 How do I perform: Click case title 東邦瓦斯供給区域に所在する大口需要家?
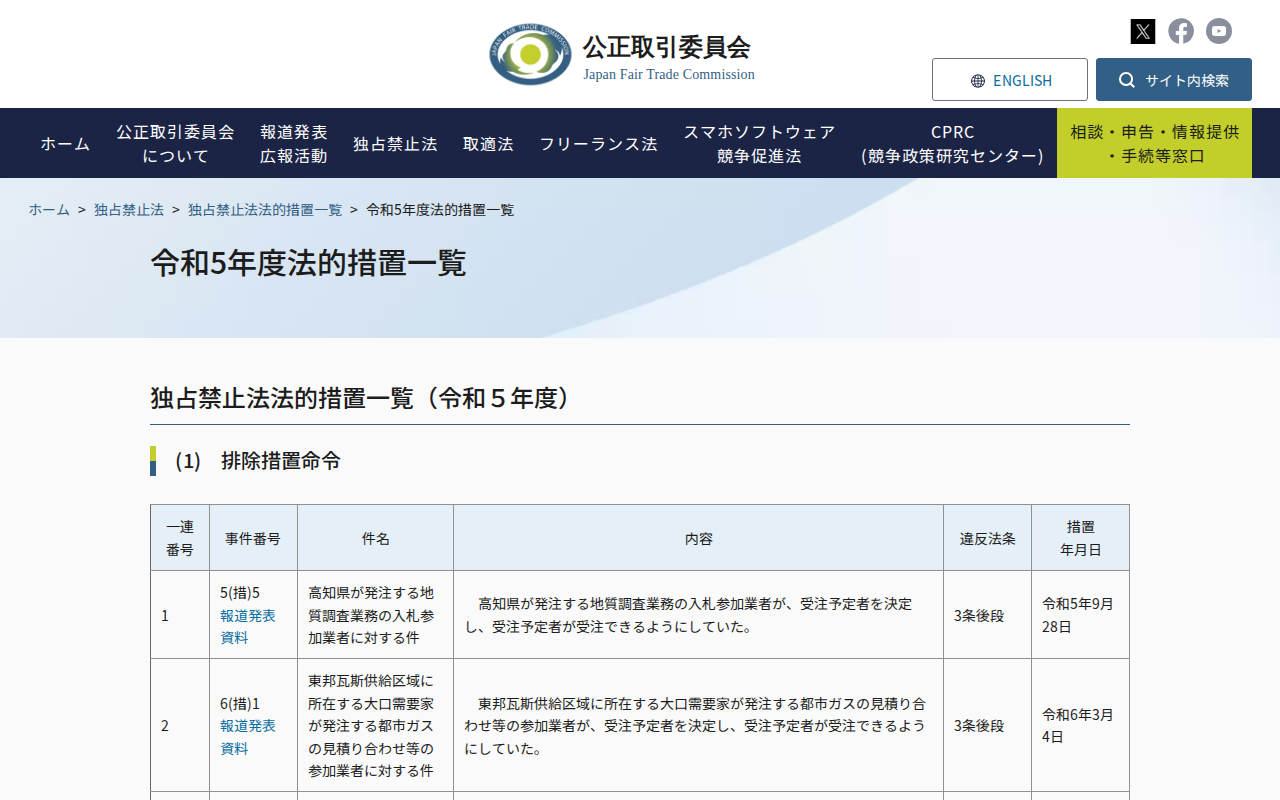[x=375, y=726]
